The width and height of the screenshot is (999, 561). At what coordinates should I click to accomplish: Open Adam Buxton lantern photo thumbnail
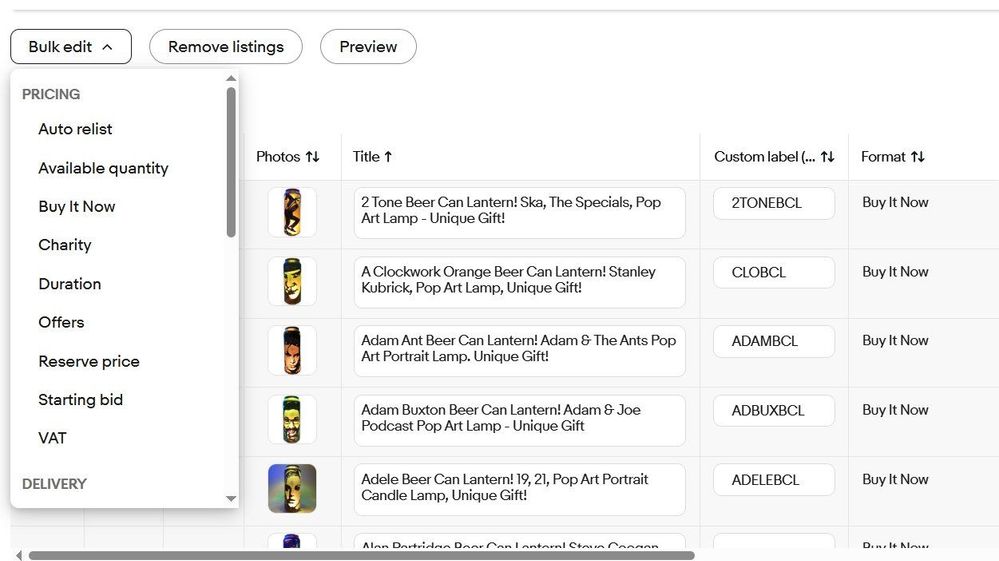292,420
